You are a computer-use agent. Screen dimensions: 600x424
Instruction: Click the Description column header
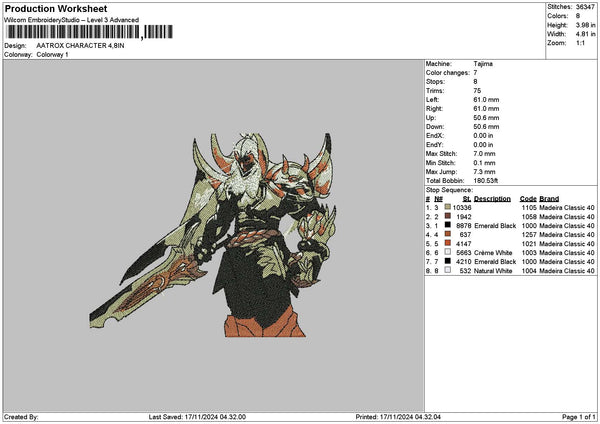click(x=492, y=198)
